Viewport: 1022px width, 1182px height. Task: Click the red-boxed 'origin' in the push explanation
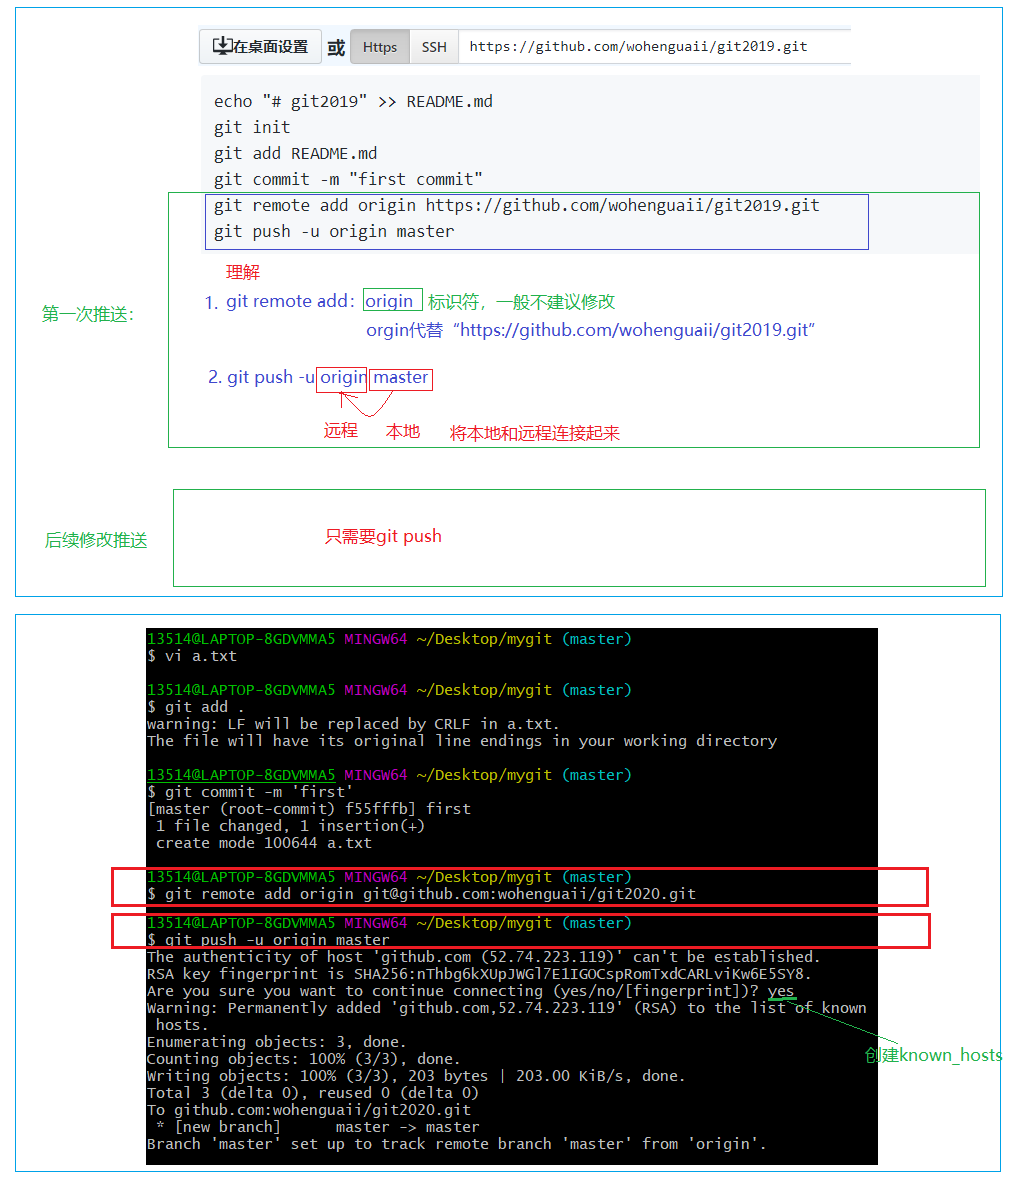(342, 378)
